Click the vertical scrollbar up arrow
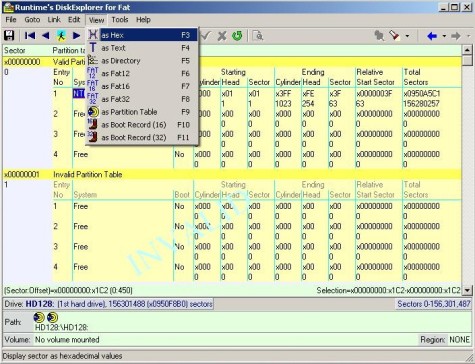Screen dimensions: 475x364 (467, 50)
